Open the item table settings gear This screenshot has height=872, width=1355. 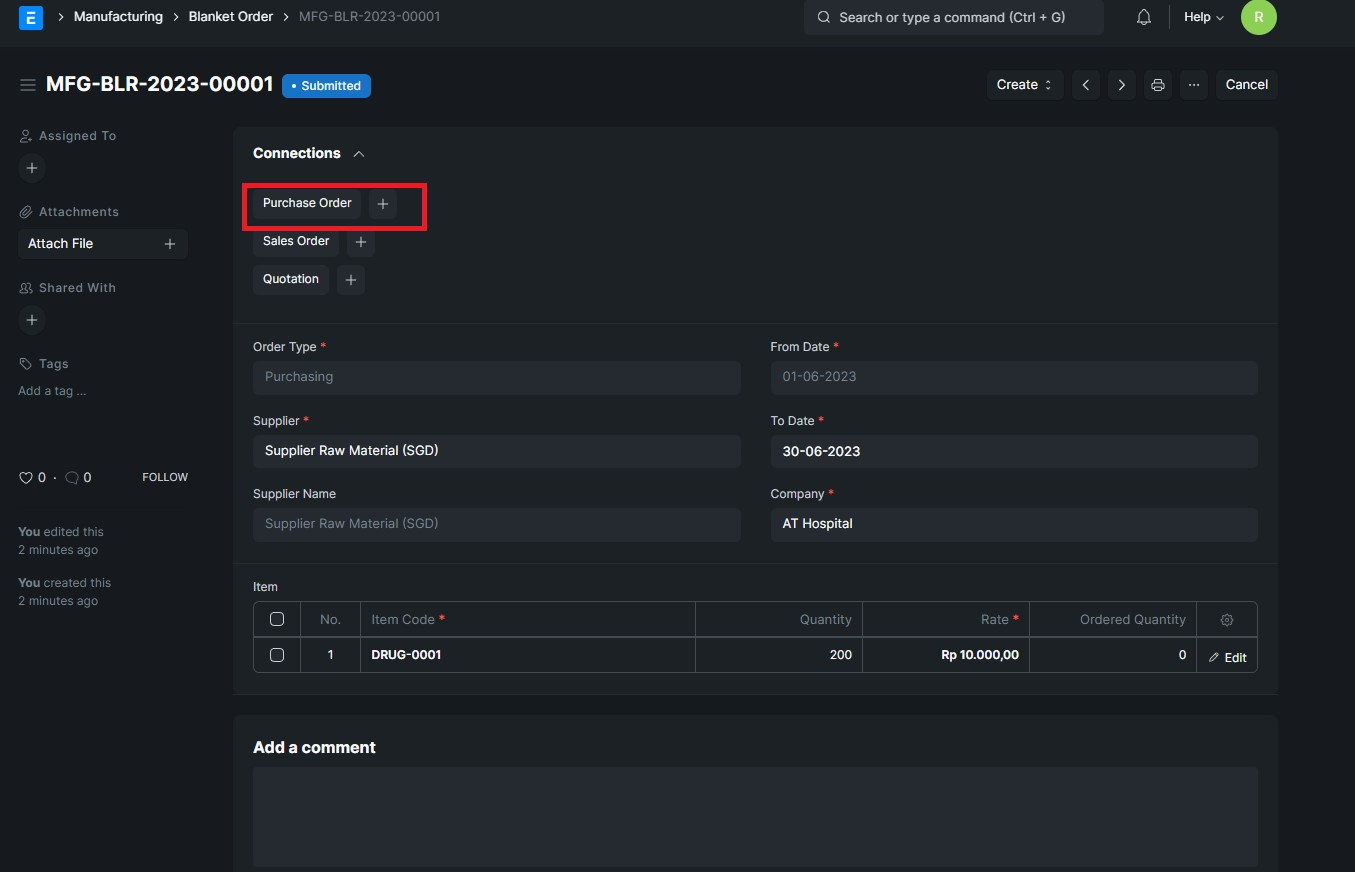click(x=1227, y=619)
